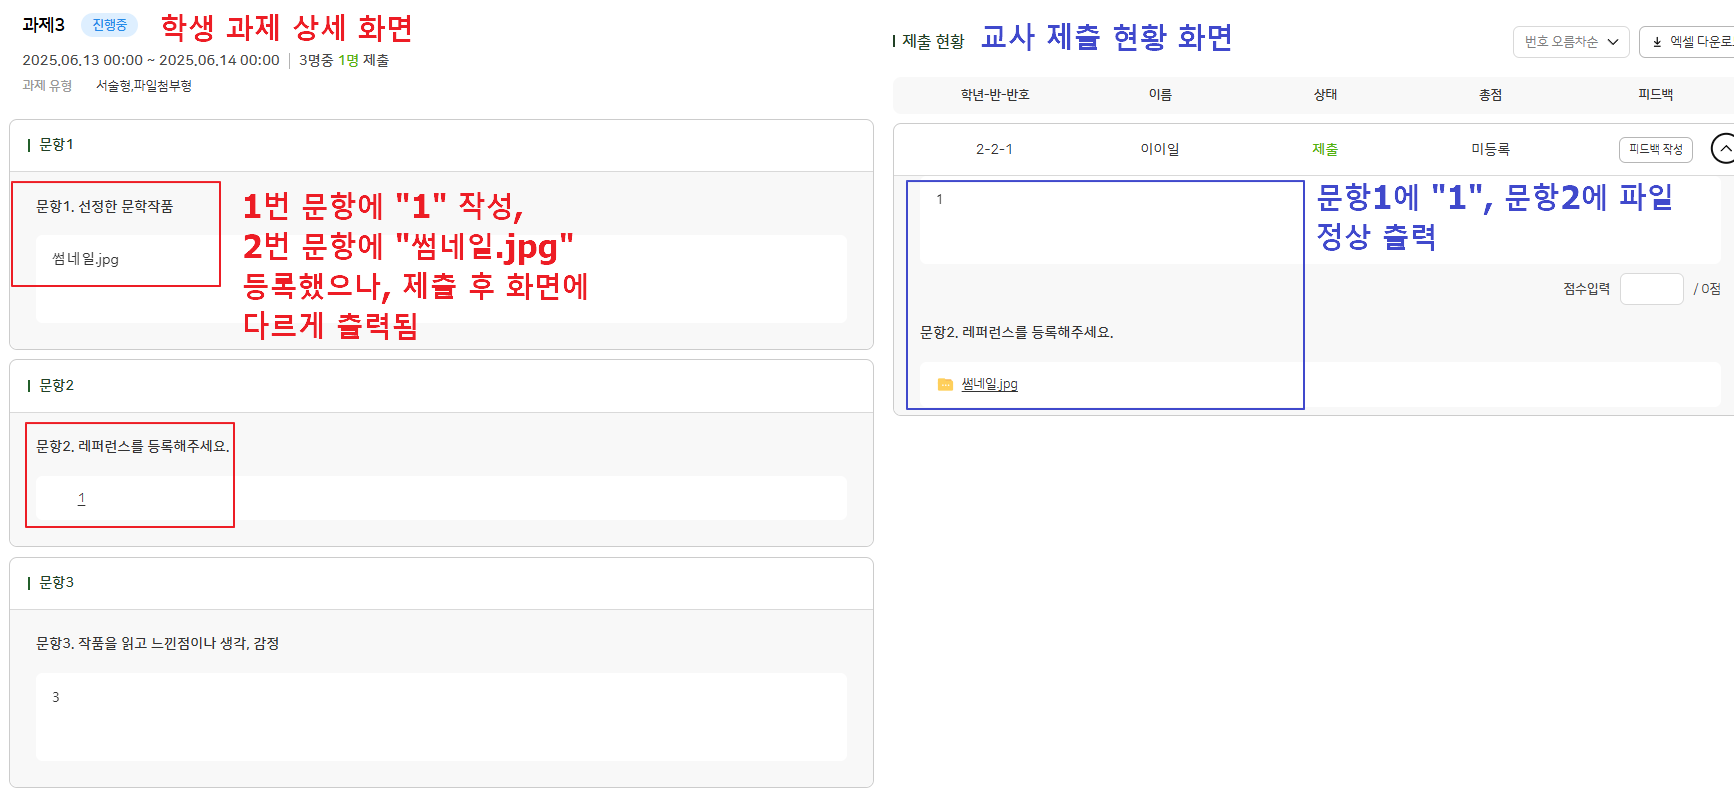
Task: Click the teacher-view answer box showing 1
Action: [1110, 222]
